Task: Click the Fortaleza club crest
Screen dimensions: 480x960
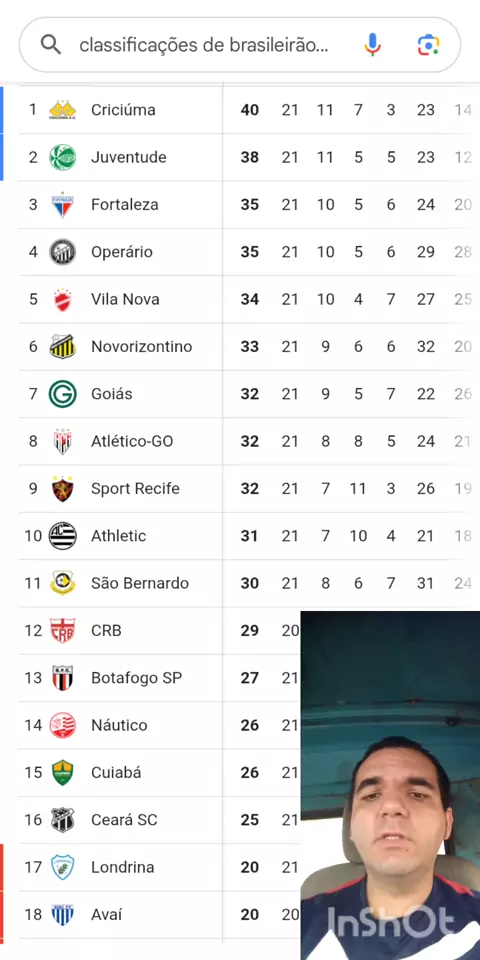Action: point(62,204)
